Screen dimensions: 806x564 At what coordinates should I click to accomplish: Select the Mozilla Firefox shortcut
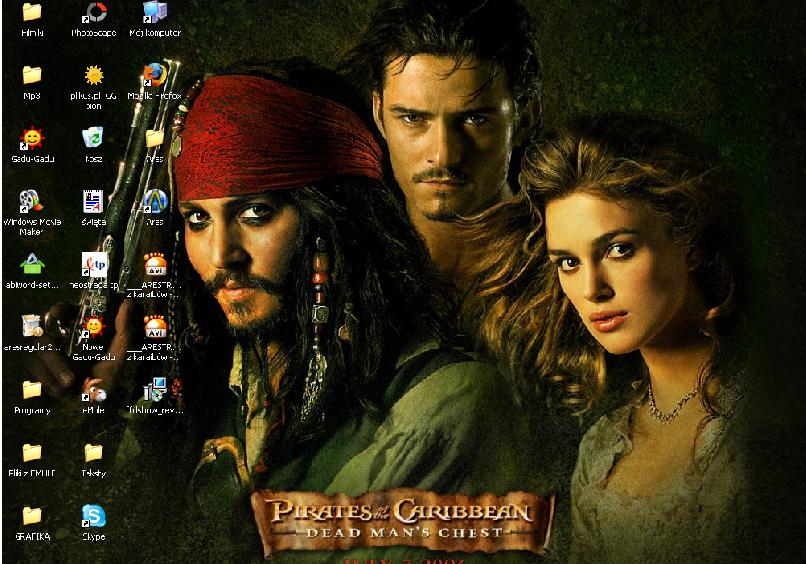(154, 77)
